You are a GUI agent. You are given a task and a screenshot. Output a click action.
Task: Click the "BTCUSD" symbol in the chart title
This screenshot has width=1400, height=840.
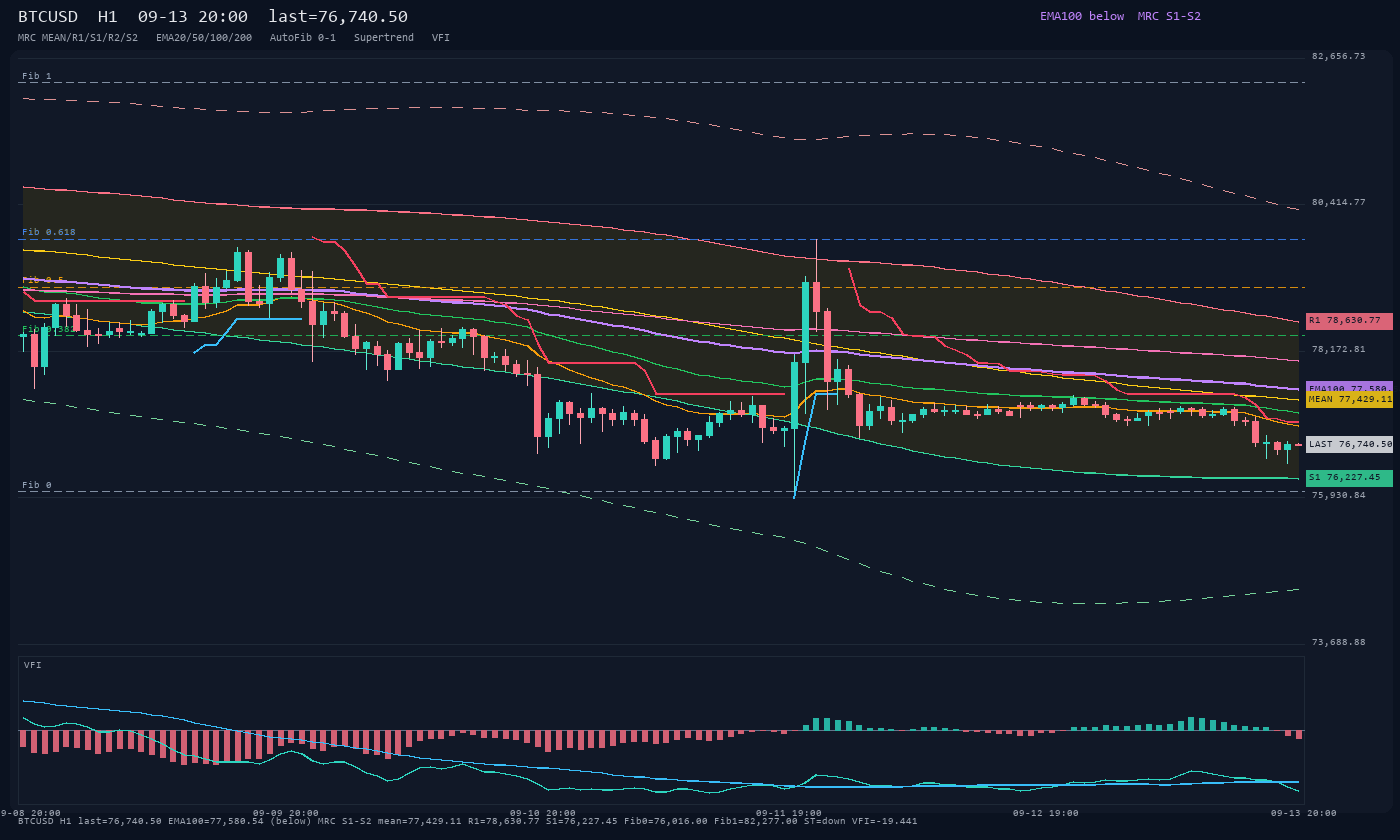48,16
